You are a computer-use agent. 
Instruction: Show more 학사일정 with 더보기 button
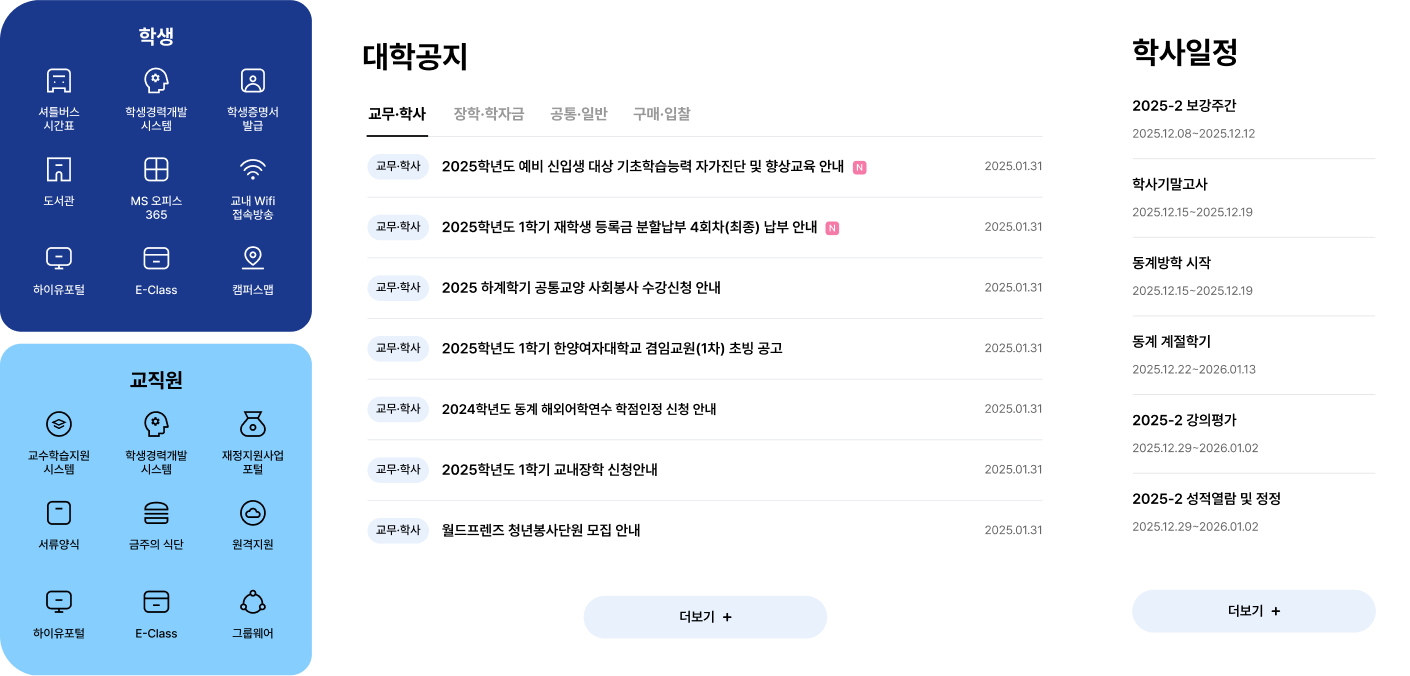point(1253,611)
